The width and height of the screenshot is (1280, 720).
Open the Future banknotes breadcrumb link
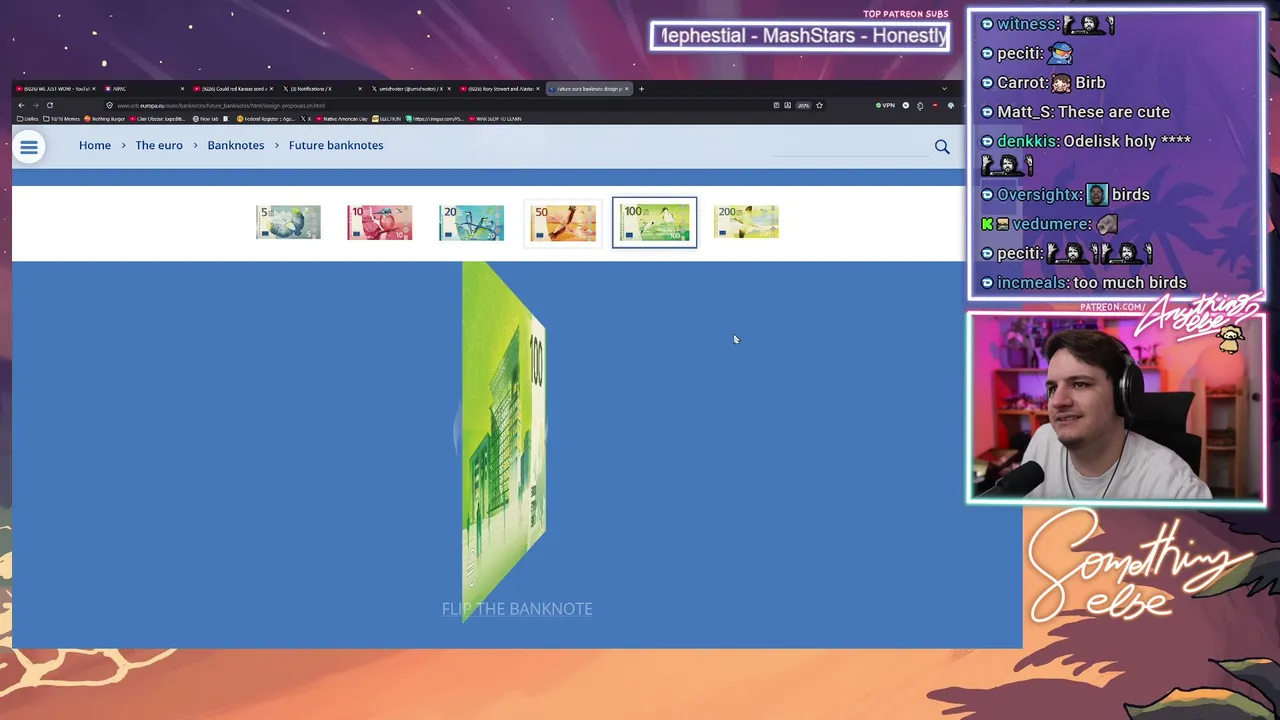pyautogui.click(x=336, y=145)
